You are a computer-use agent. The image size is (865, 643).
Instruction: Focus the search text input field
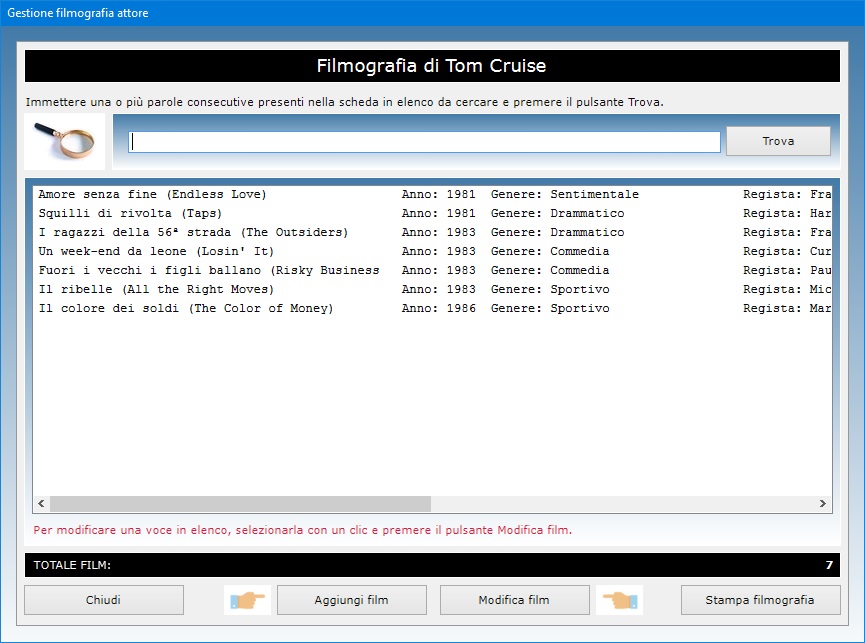(424, 142)
